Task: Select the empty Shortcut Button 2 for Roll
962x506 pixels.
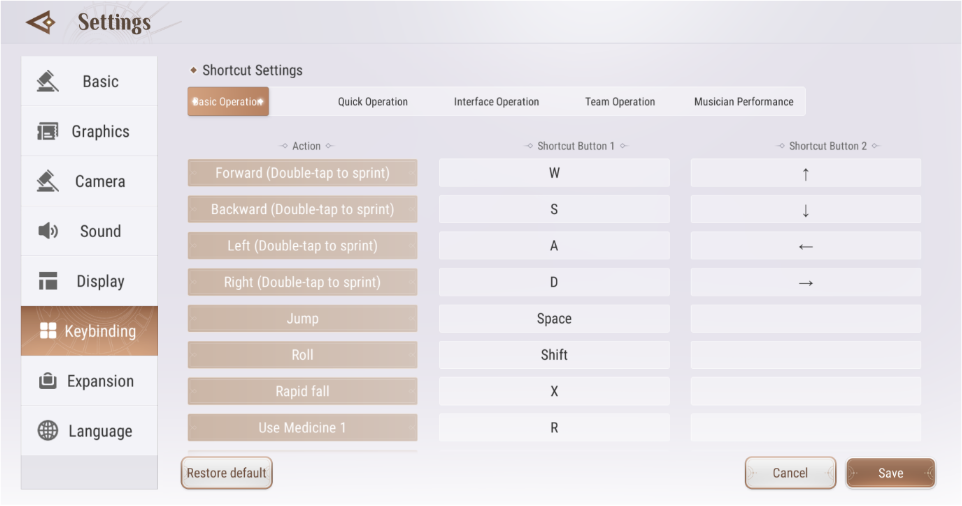Action: [x=806, y=355]
